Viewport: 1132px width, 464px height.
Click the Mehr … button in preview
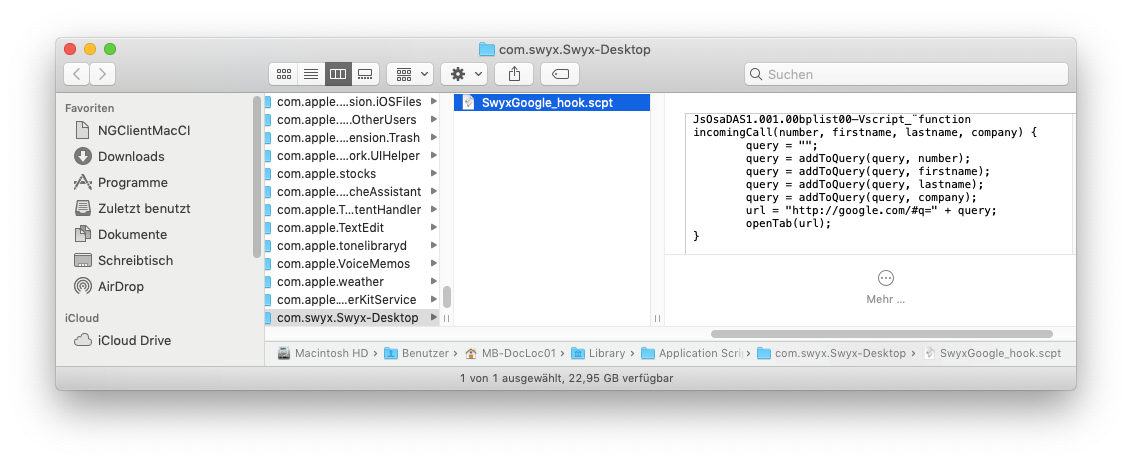[885, 286]
